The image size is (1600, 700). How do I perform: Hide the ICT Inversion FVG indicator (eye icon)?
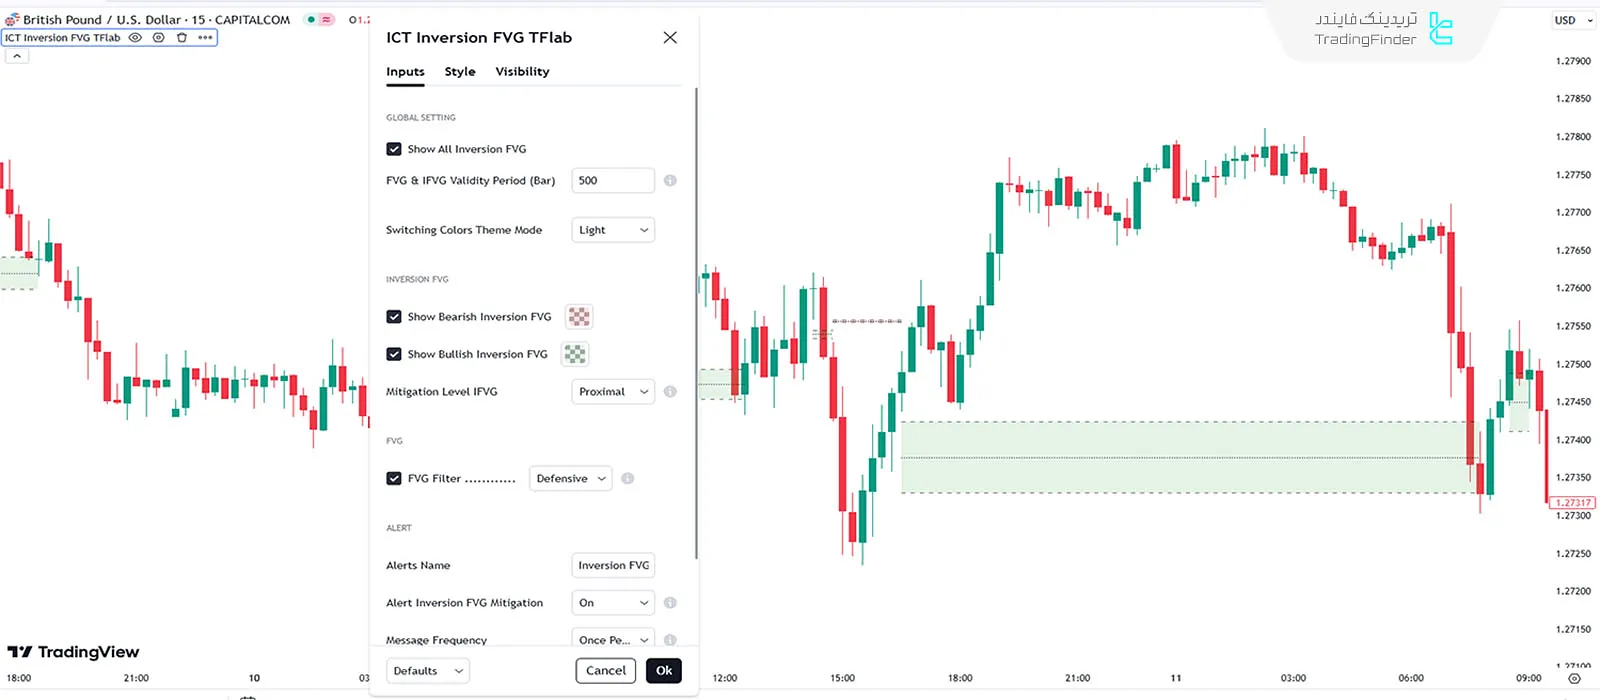point(135,38)
